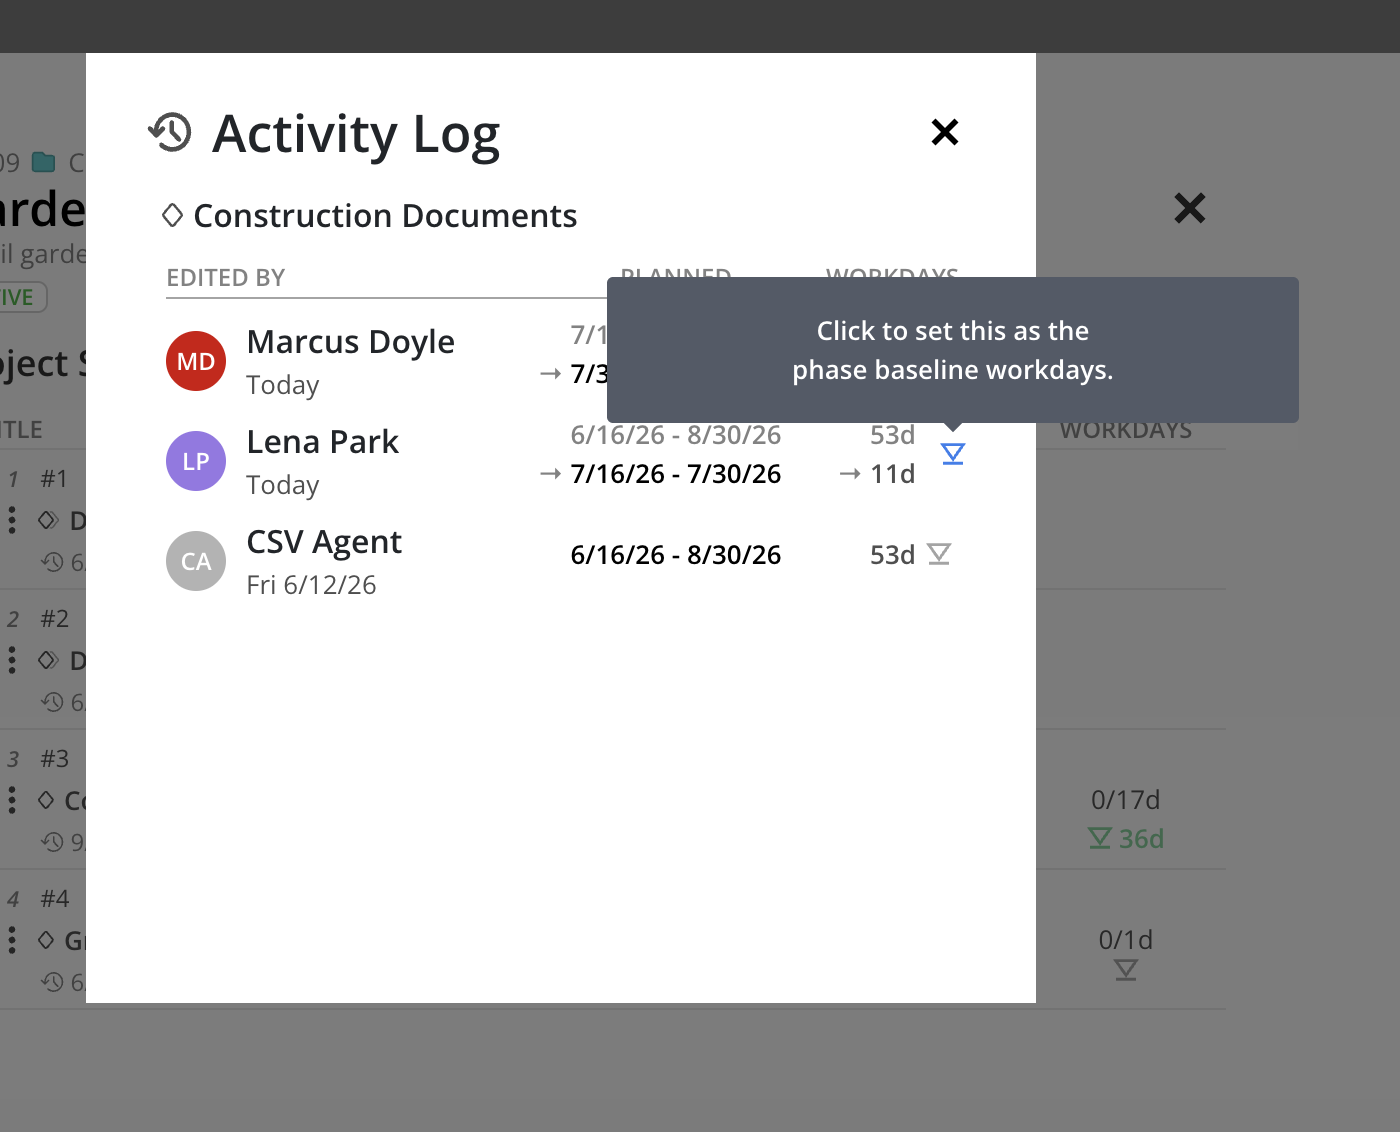Click the EDITED BY column header

226,278
